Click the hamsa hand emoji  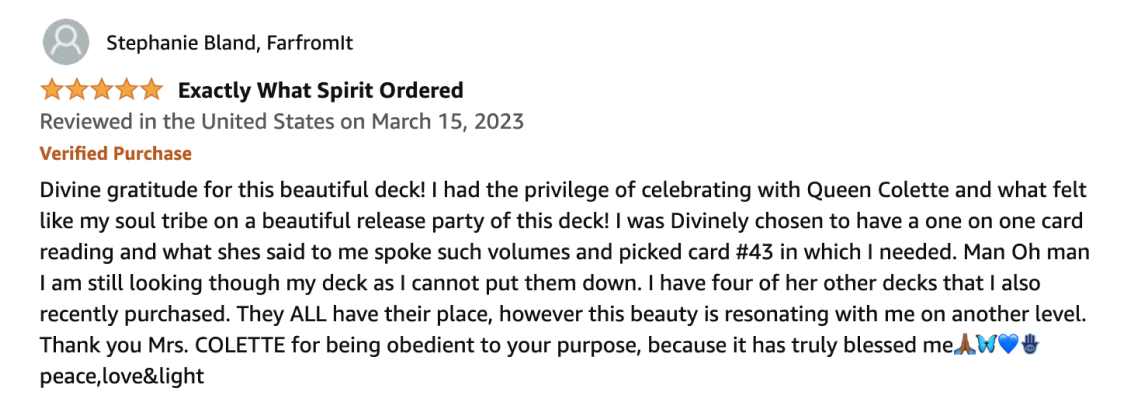[x=1030, y=345]
